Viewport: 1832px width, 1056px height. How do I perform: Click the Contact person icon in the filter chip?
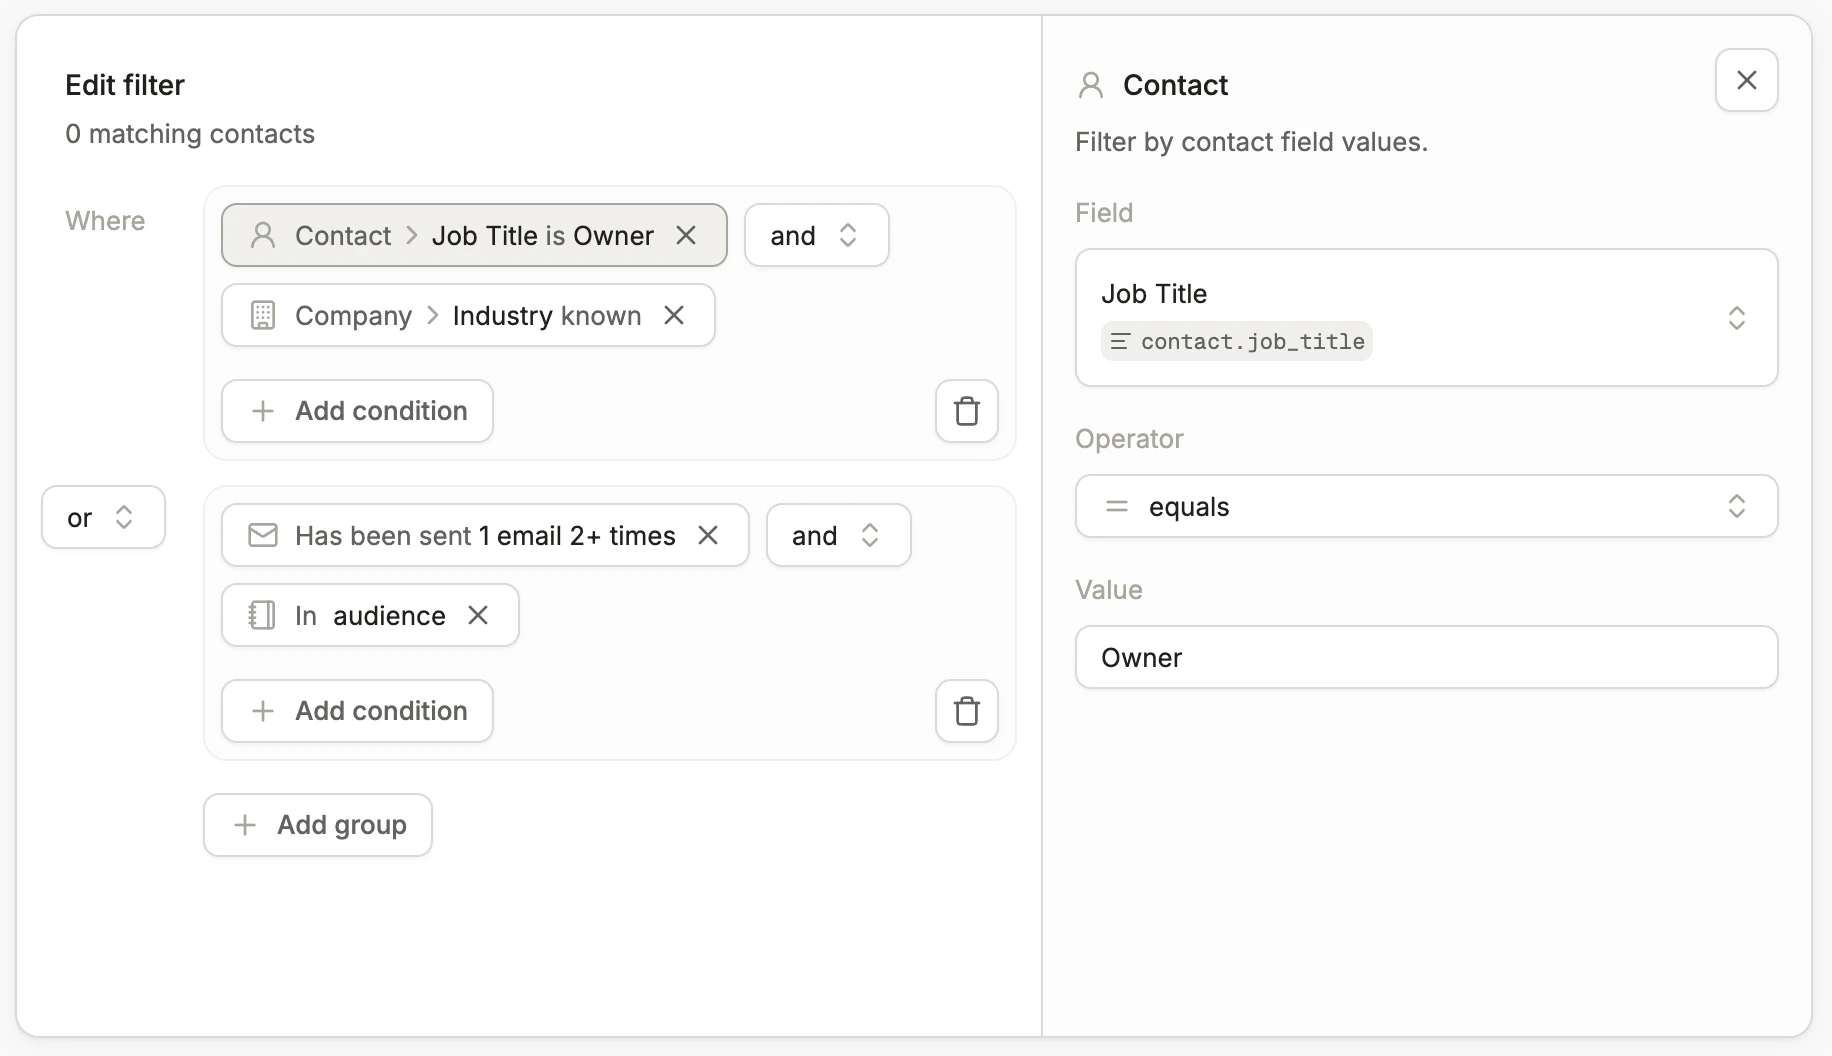(263, 235)
